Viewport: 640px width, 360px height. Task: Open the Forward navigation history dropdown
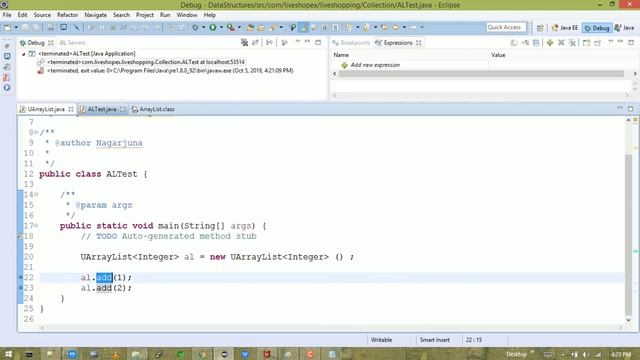coord(422,27)
